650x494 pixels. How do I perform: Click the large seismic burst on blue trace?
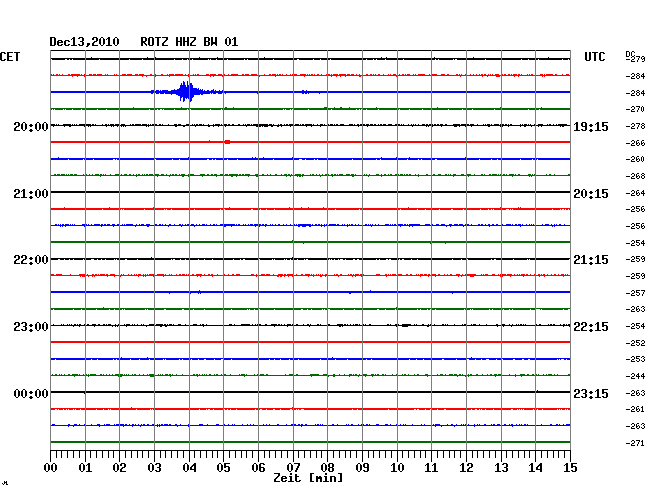(x=187, y=92)
